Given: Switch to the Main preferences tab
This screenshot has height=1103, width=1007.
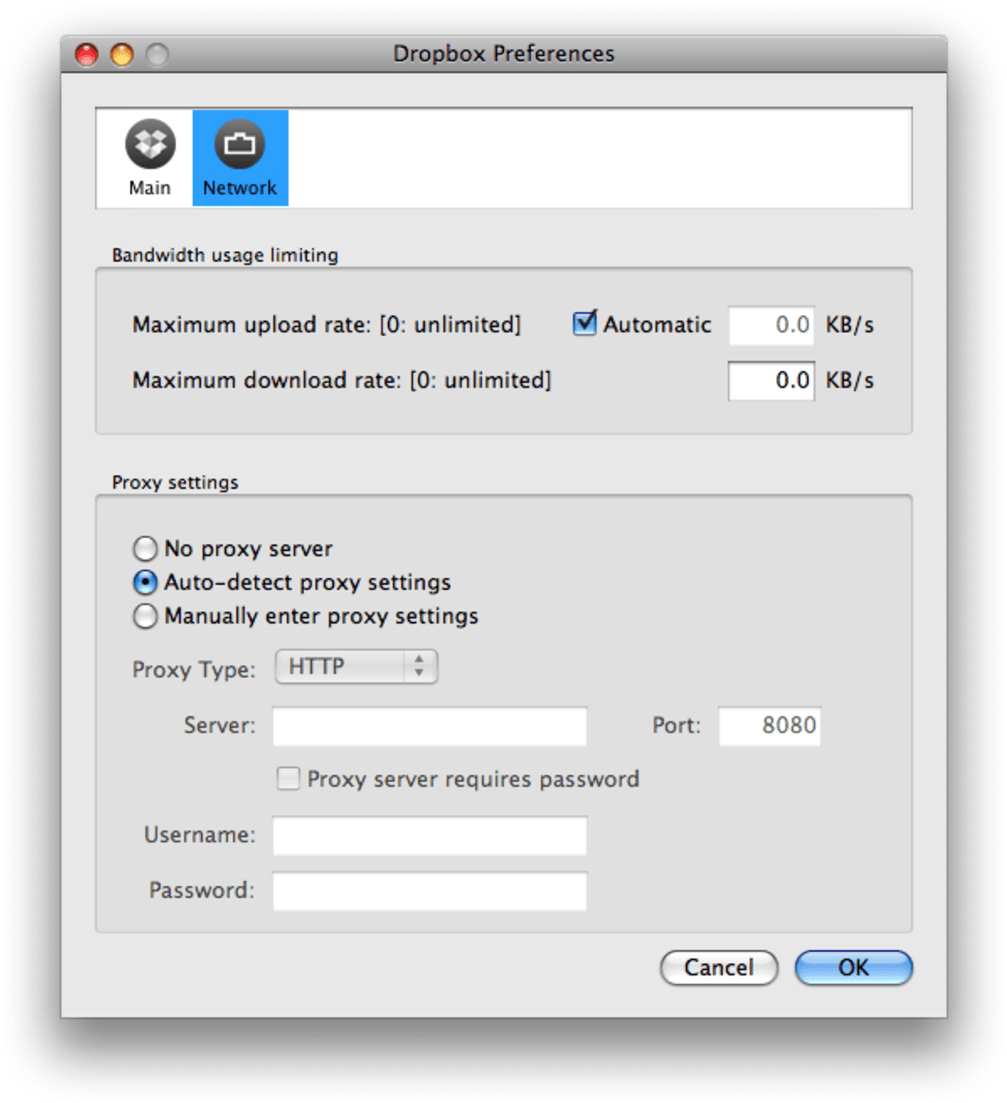Looking at the screenshot, I should tap(148, 155).
